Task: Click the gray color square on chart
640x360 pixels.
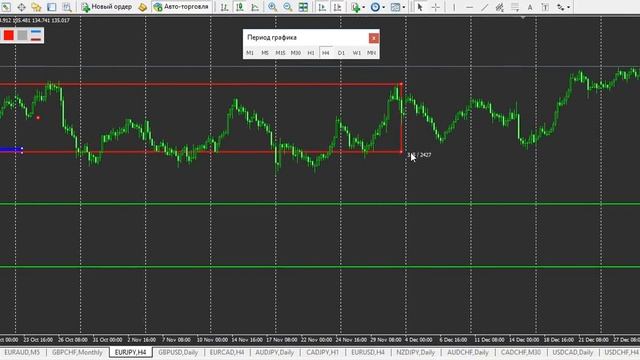Action: tap(22, 36)
